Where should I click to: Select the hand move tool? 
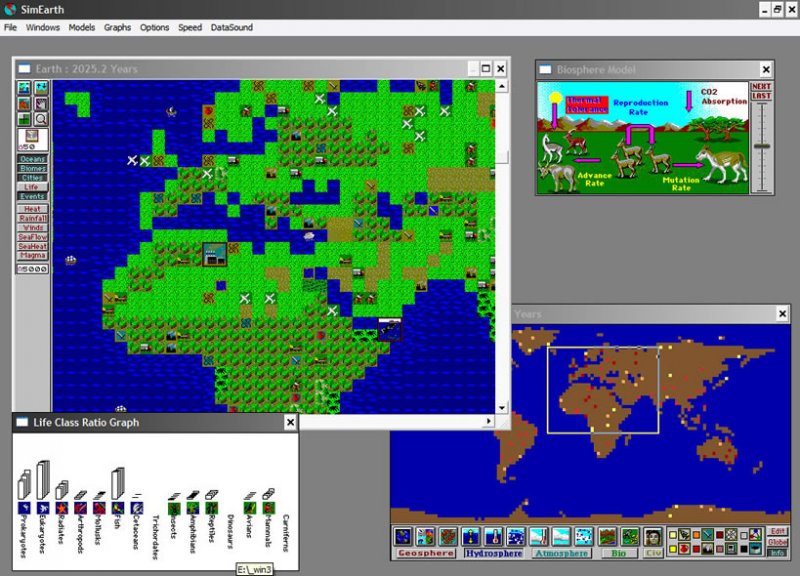pos(41,104)
